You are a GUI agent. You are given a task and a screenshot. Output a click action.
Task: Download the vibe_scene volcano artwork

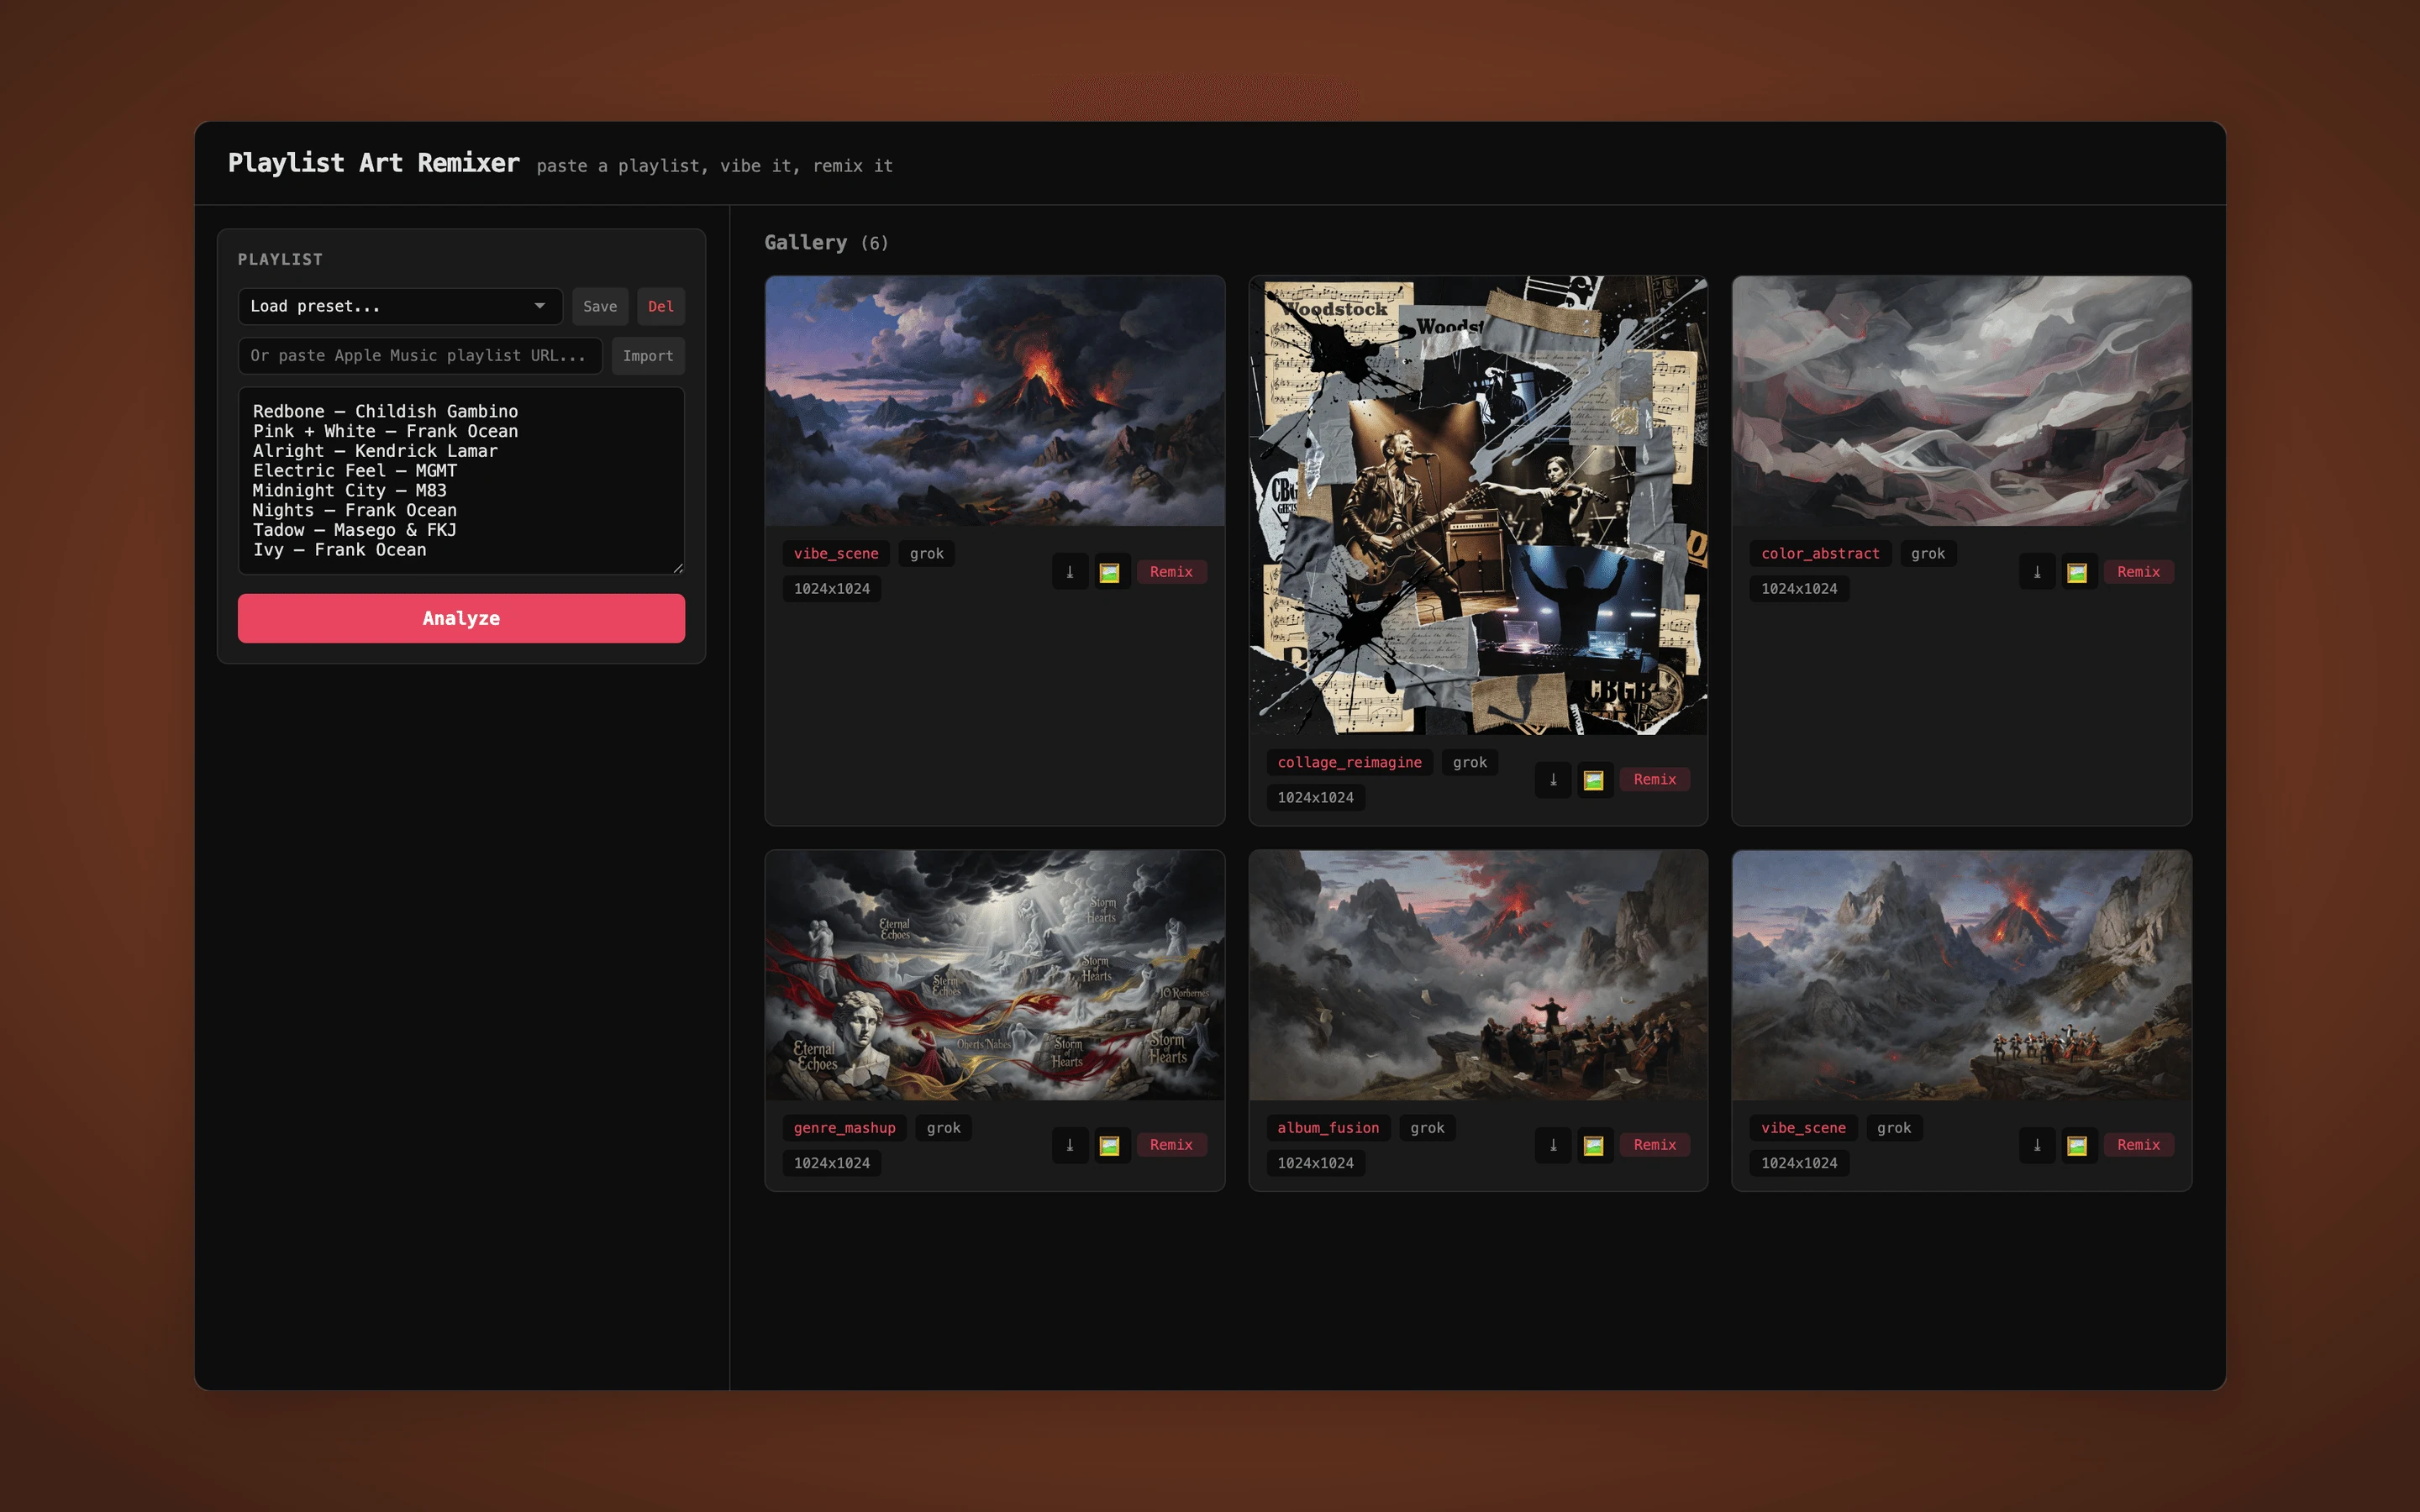pos(1070,571)
